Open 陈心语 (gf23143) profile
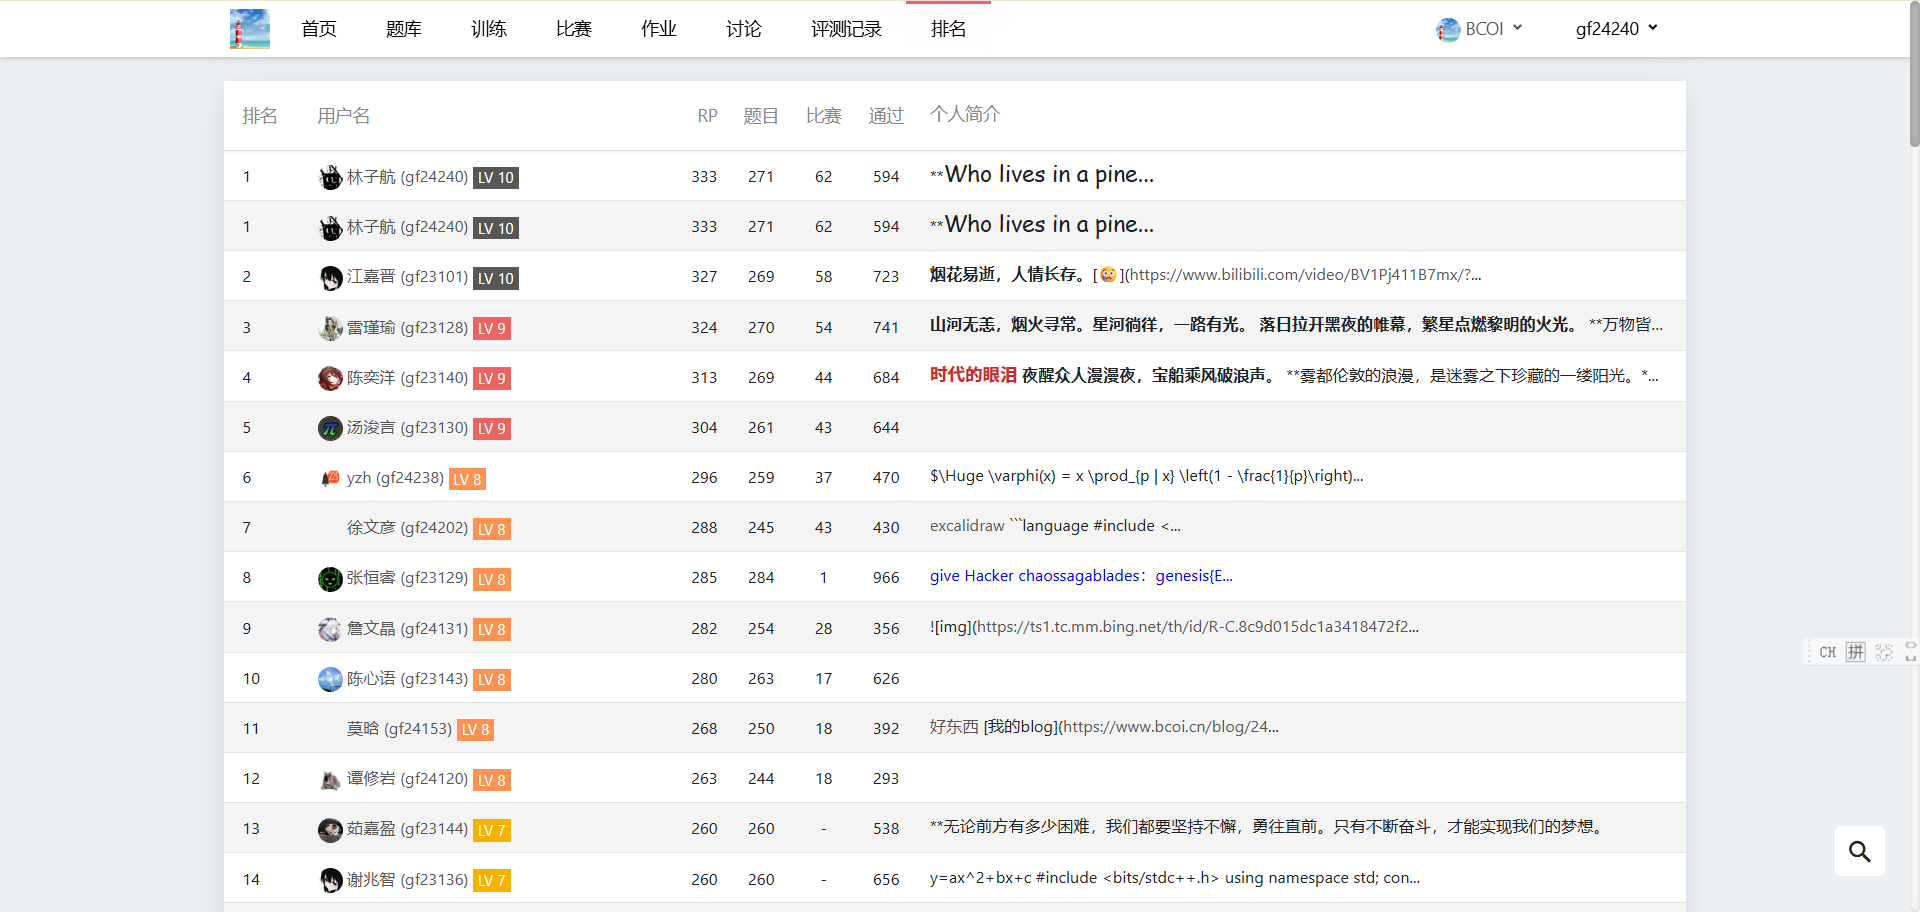This screenshot has height=912, width=1920. [407, 678]
